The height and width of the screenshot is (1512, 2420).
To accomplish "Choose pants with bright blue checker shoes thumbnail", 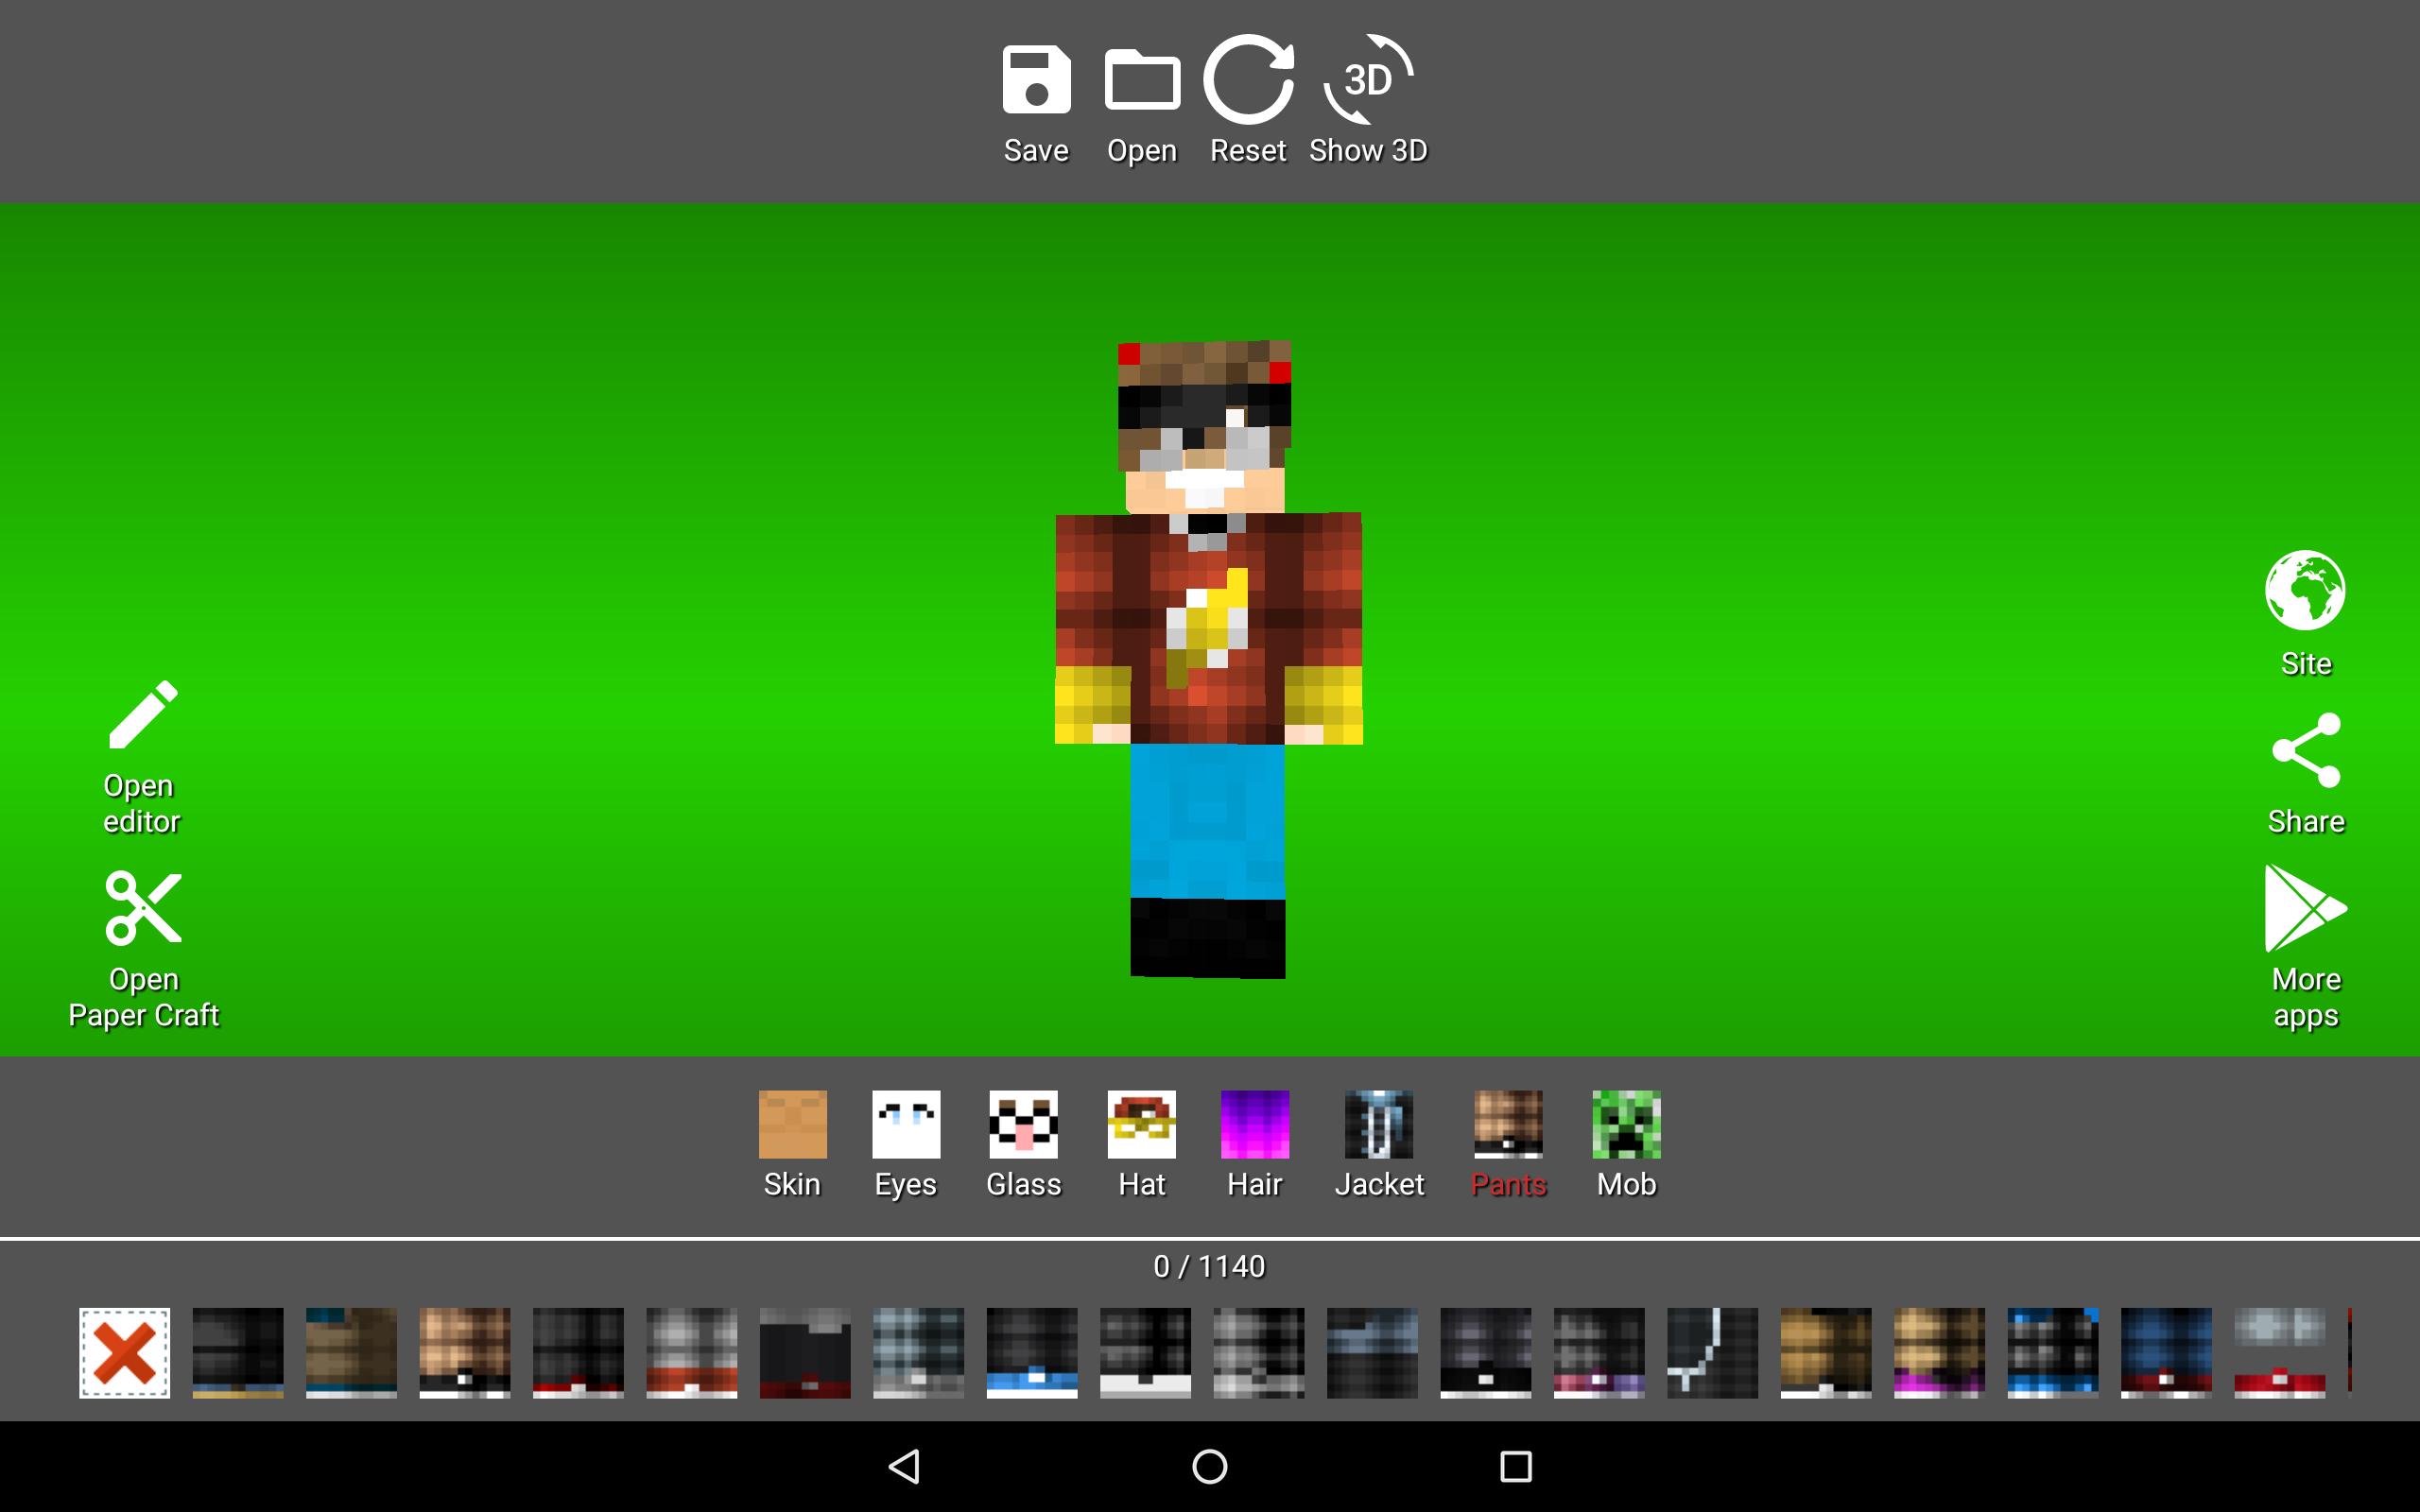I will 2053,1352.
